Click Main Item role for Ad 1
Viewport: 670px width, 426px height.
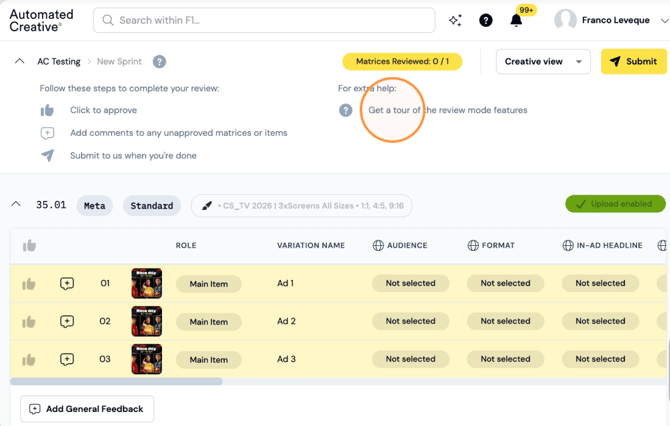(x=209, y=284)
